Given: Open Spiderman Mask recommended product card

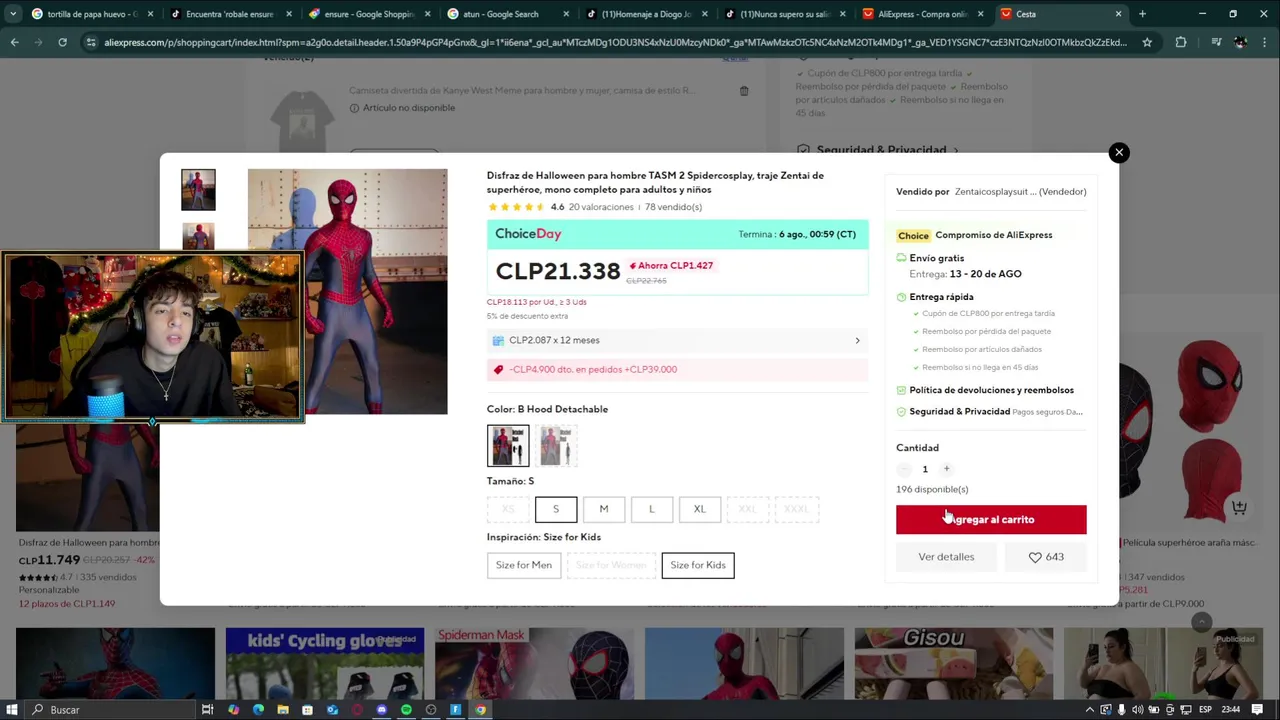Looking at the screenshot, I should pos(534,664).
